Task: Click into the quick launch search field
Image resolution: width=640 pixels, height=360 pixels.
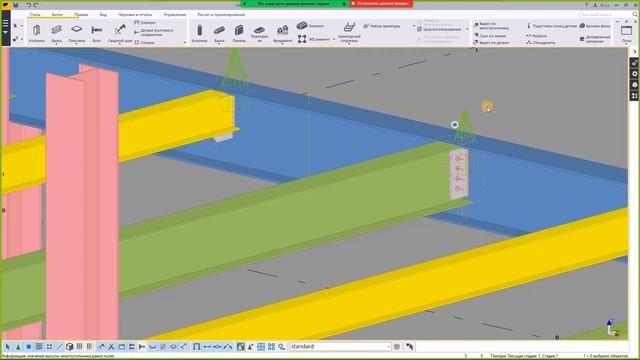Action: point(605,14)
